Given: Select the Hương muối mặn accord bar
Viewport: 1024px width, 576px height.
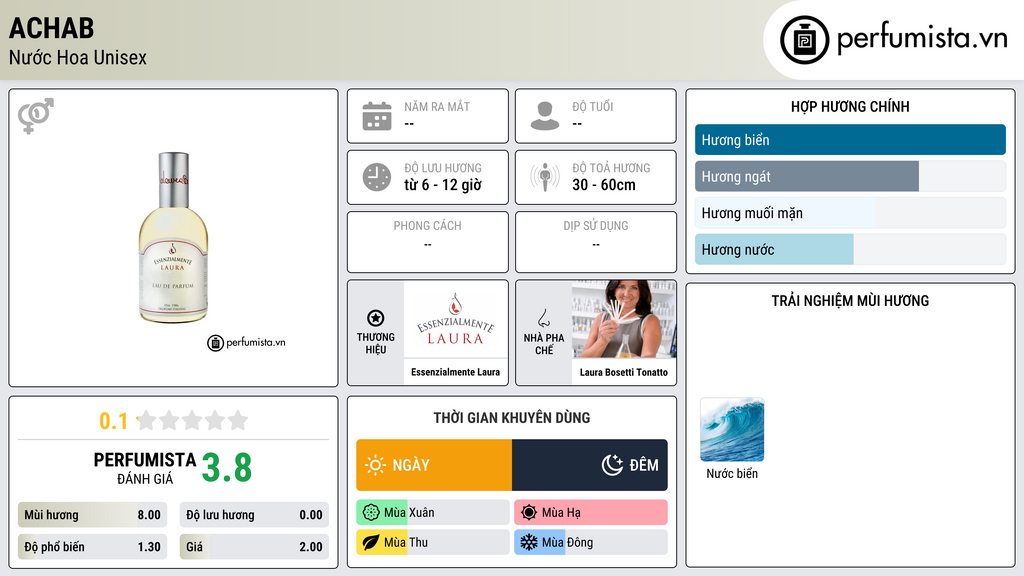Looking at the screenshot, I should [850, 213].
